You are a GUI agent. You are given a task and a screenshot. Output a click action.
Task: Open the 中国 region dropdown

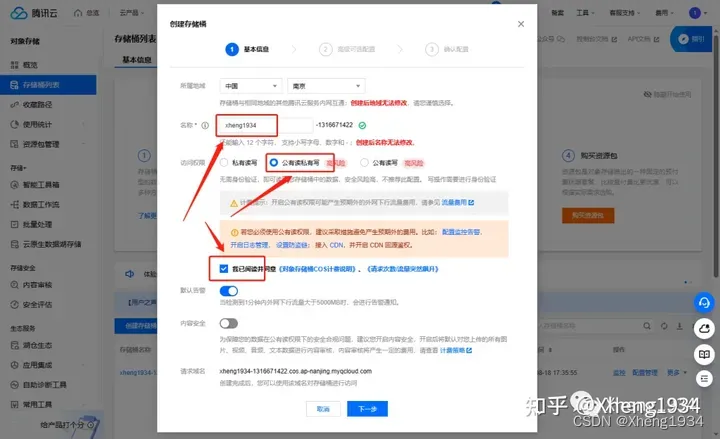(x=251, y=86)
